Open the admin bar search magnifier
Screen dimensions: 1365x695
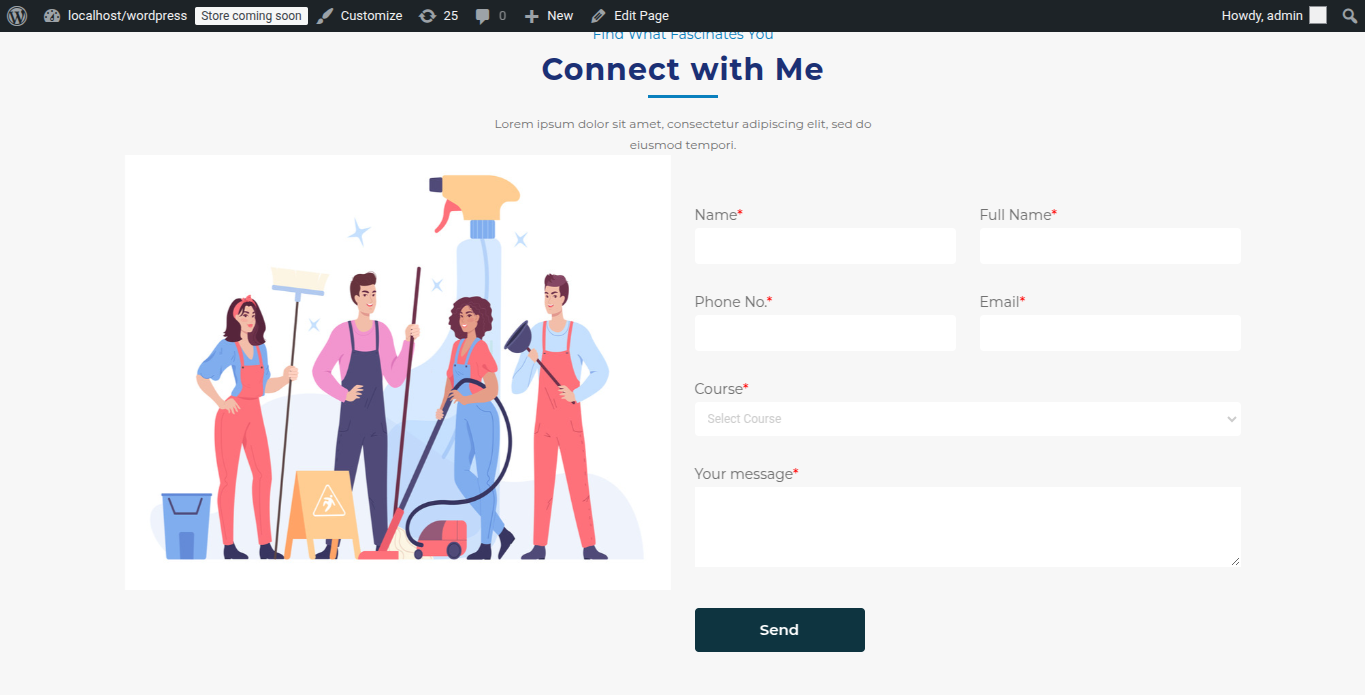click(x=1349, y=16)
